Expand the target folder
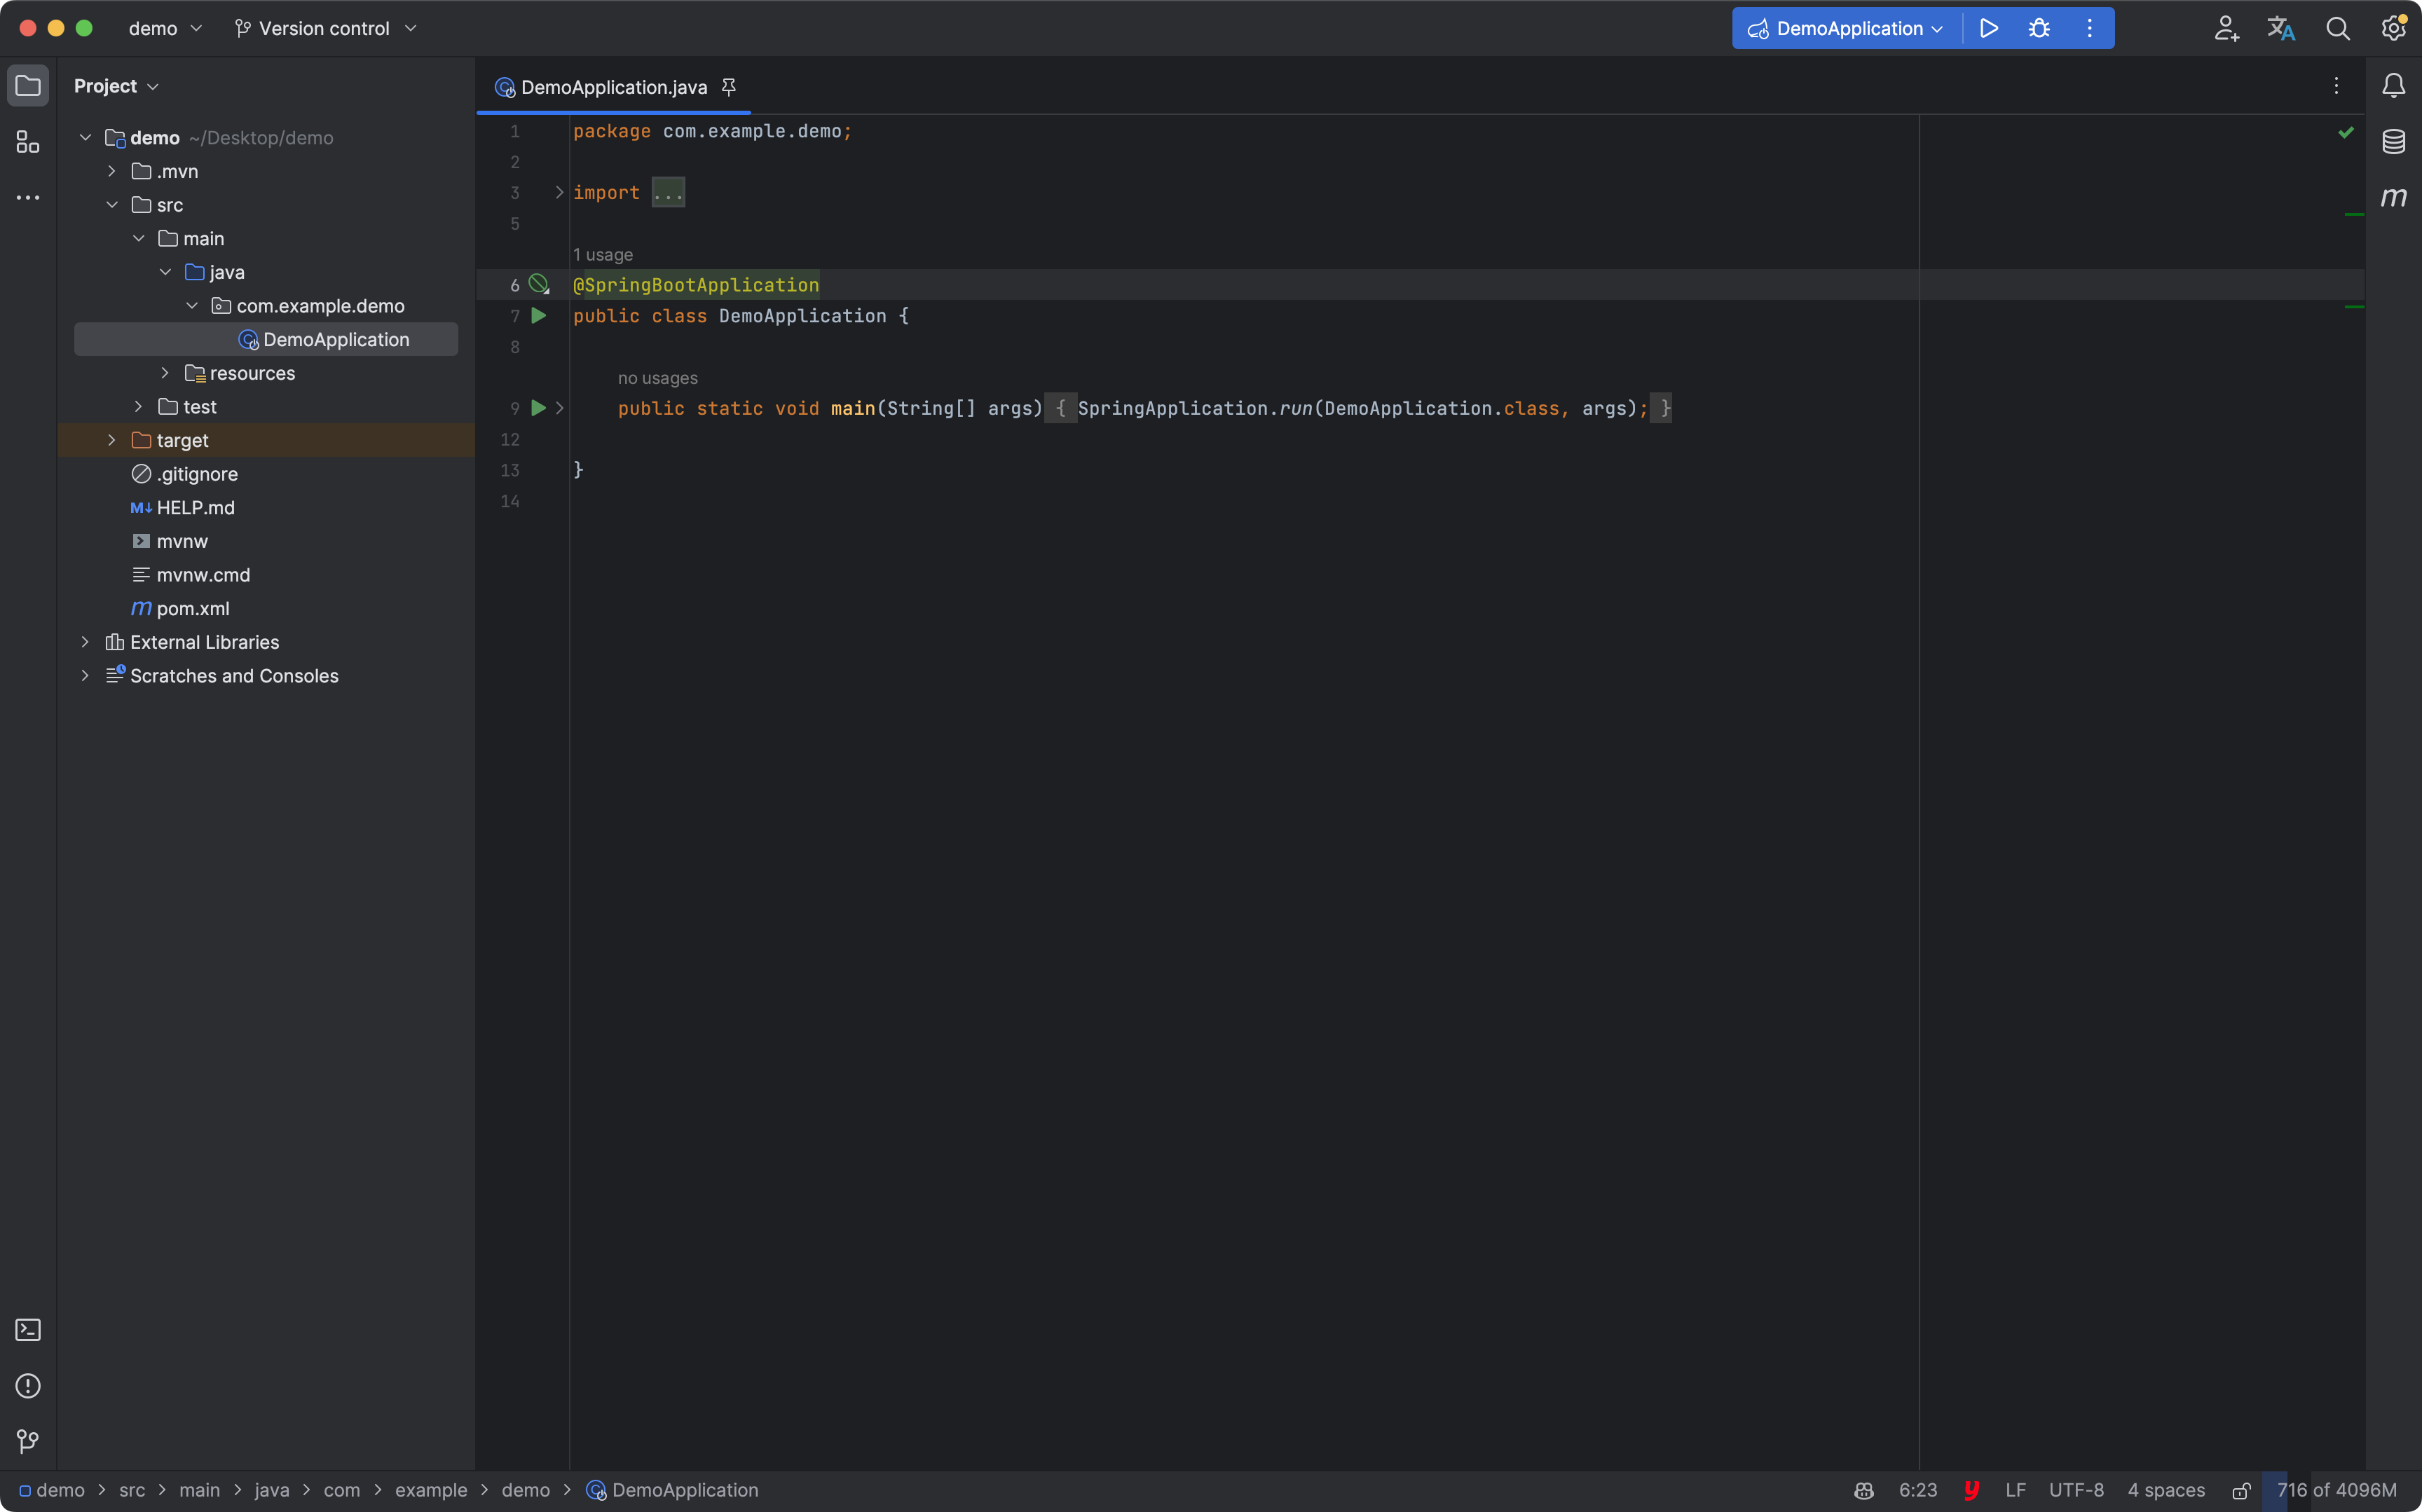The width and height of the screenshot is (2422, 1512). coord(112,440)
